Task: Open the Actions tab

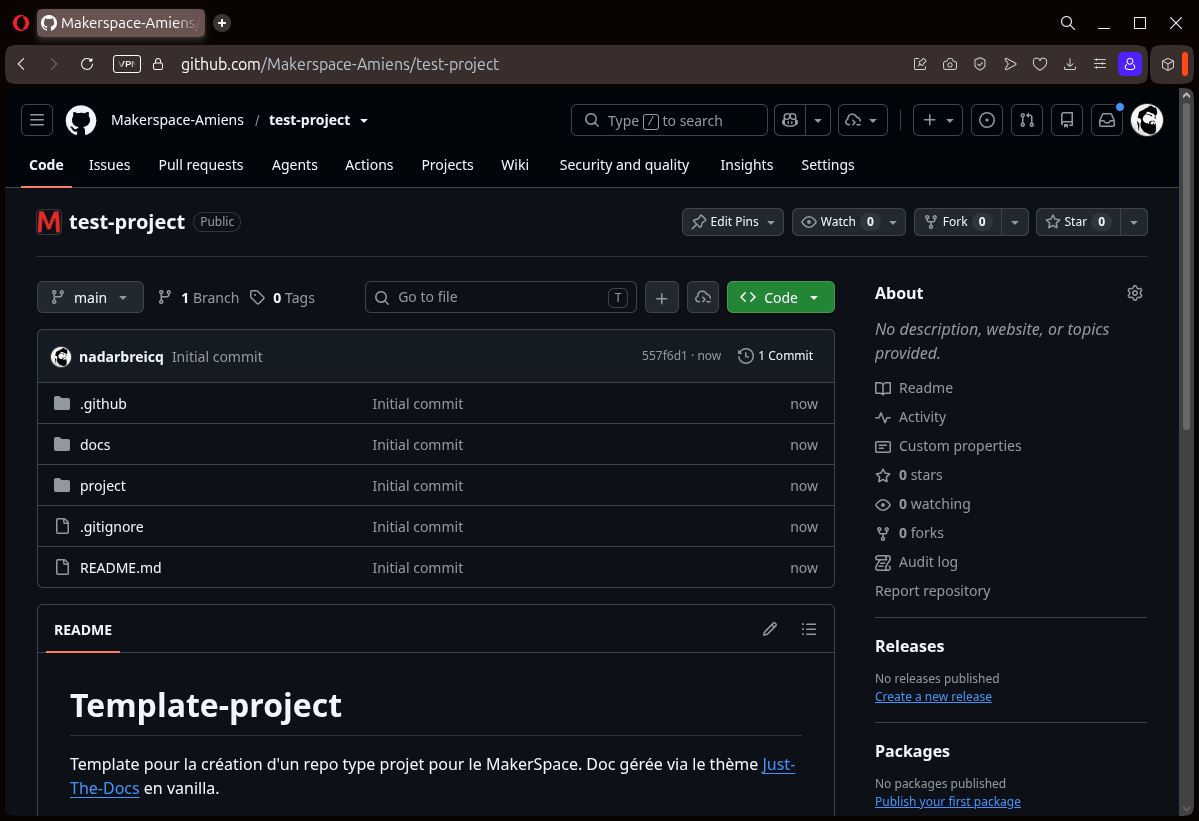Action: tap(369, 165)
